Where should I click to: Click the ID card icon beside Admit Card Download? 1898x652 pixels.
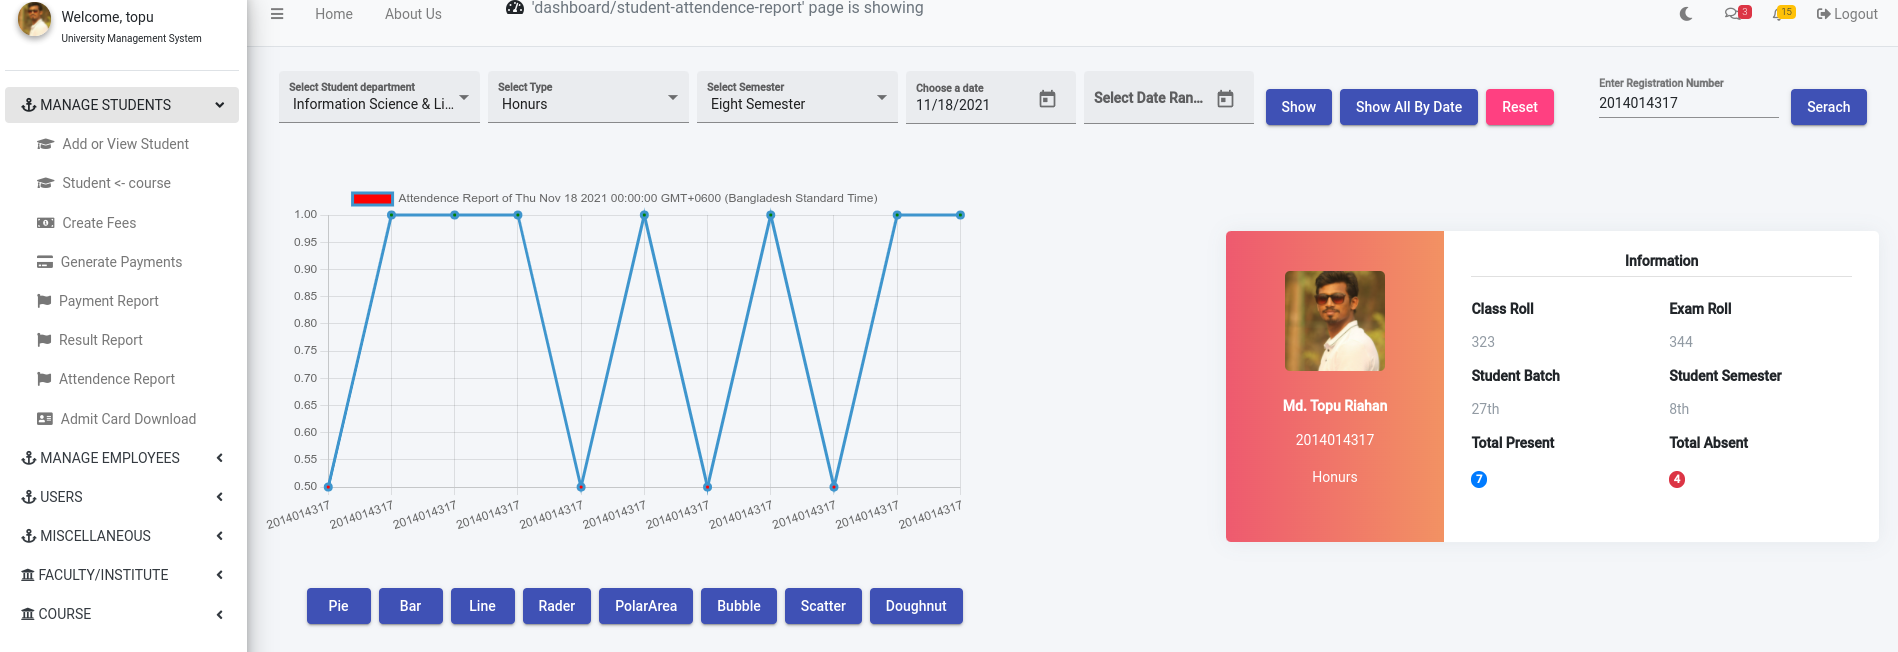click(x=45, y=419)
